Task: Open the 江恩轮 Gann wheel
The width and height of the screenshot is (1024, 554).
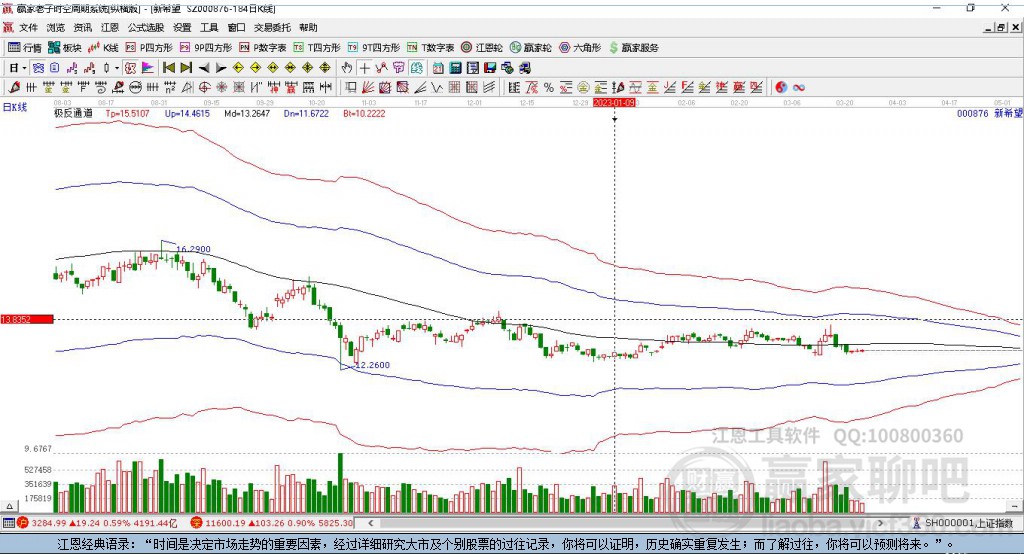Action: (482, 48)
